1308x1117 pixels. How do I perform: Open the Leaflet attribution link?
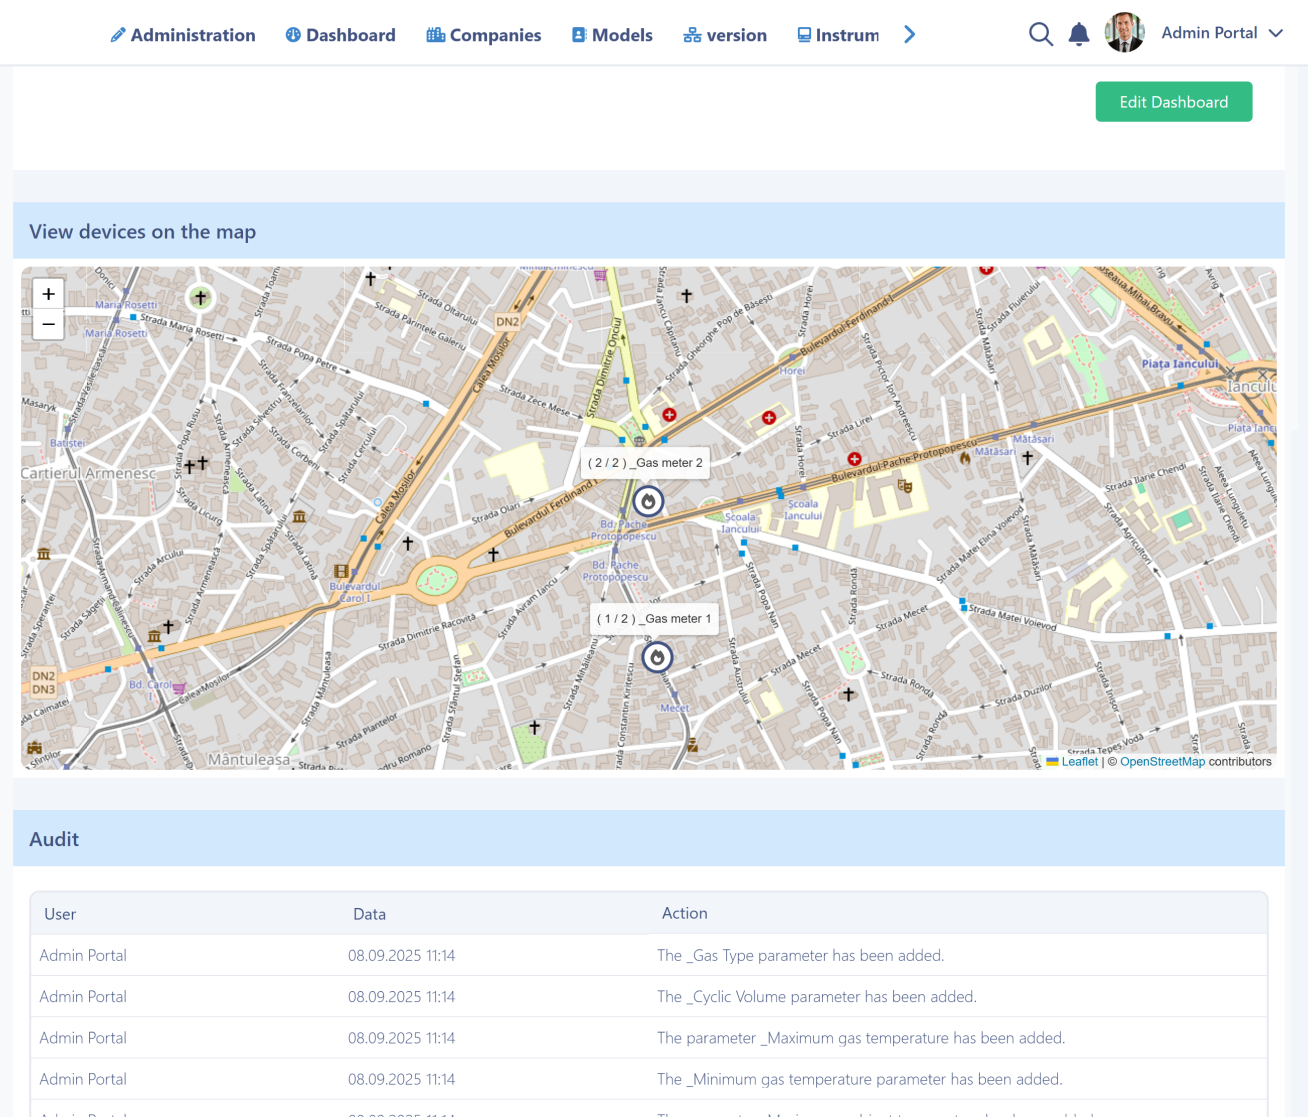pyautogui.click(x=1079, y=762)
